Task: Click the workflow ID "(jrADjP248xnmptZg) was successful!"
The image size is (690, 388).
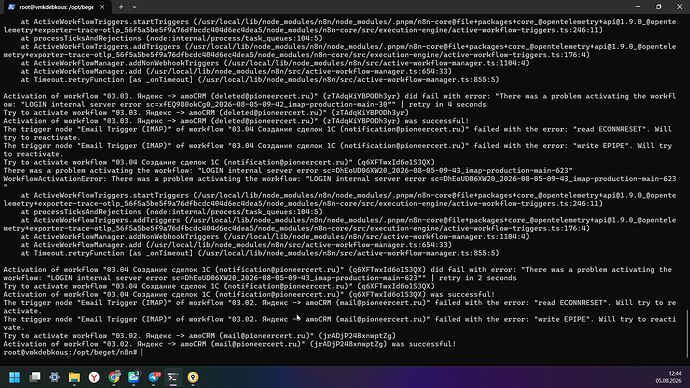Action: pyautogui.click(x=383, y=344)
